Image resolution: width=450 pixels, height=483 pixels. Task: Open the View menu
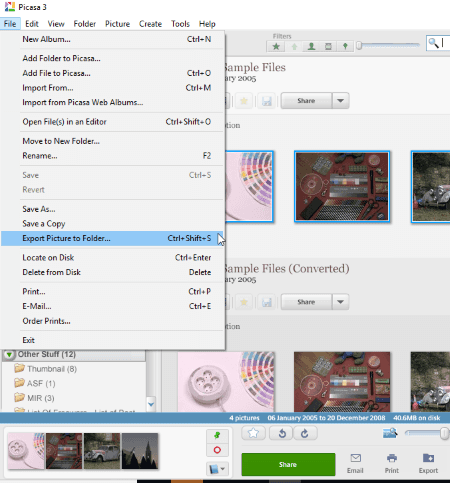point(56,24)
